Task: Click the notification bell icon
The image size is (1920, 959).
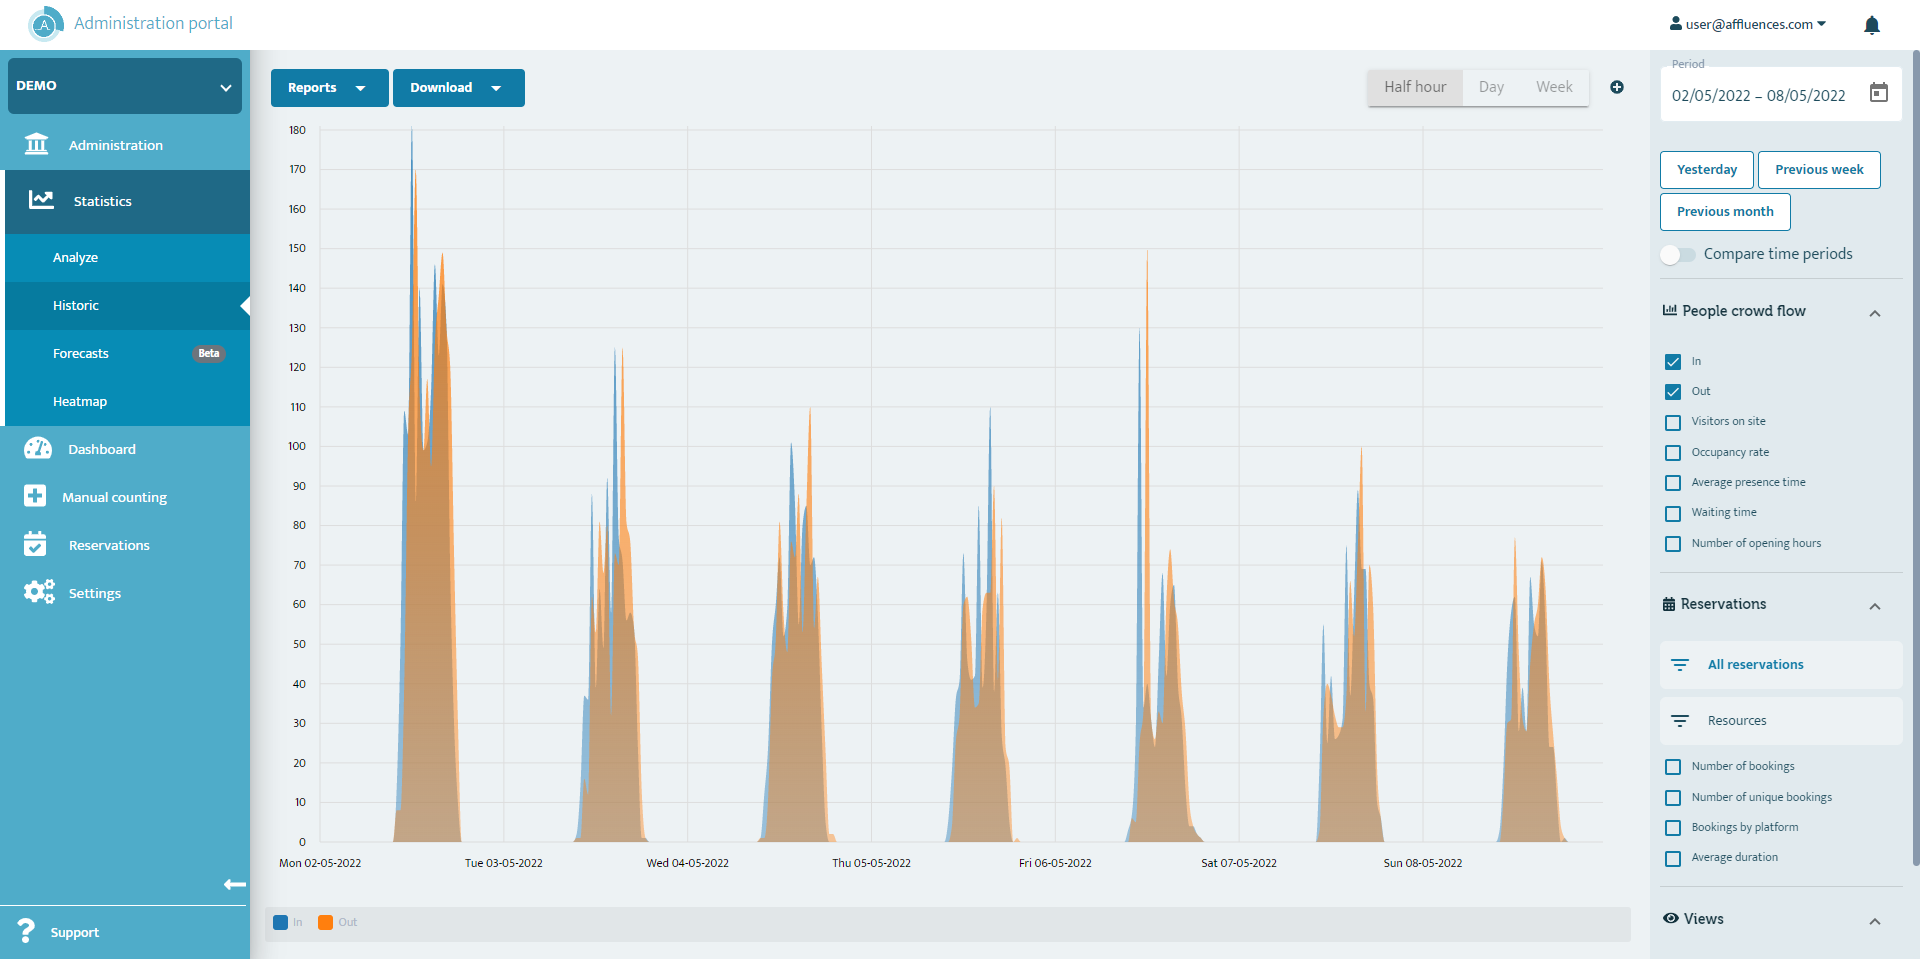Action: 1871,25
